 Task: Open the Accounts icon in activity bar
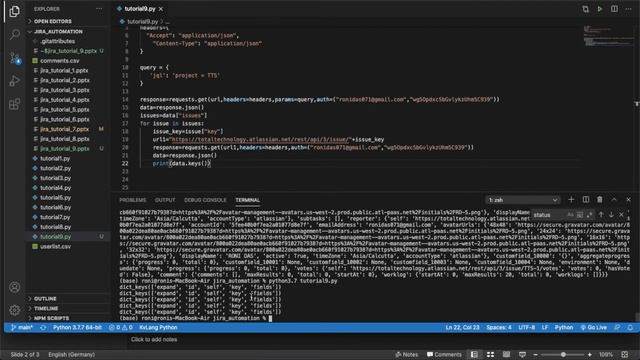point(15,287)
